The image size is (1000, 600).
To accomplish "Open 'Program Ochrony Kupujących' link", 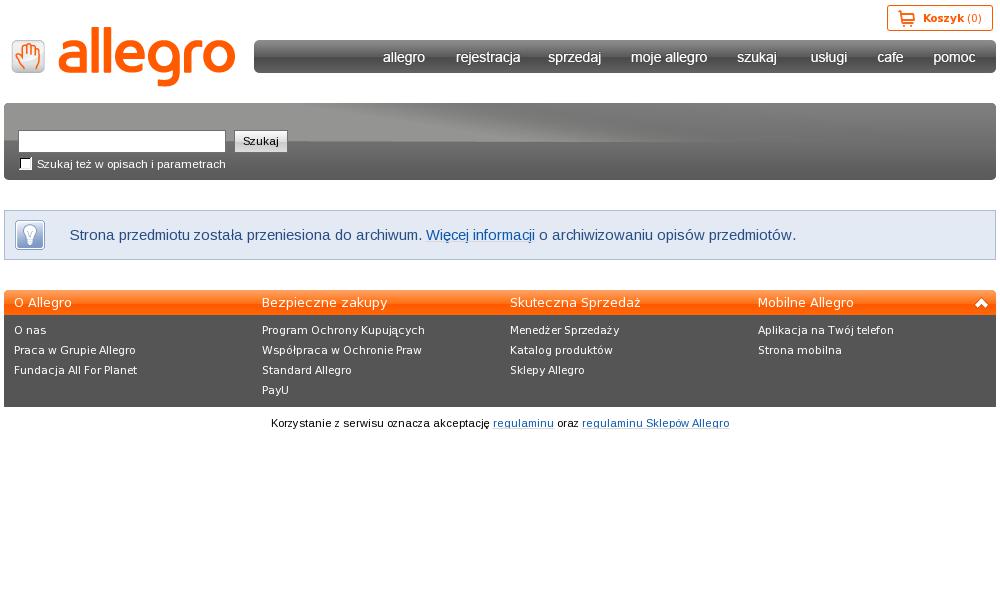I will [343, 330].
